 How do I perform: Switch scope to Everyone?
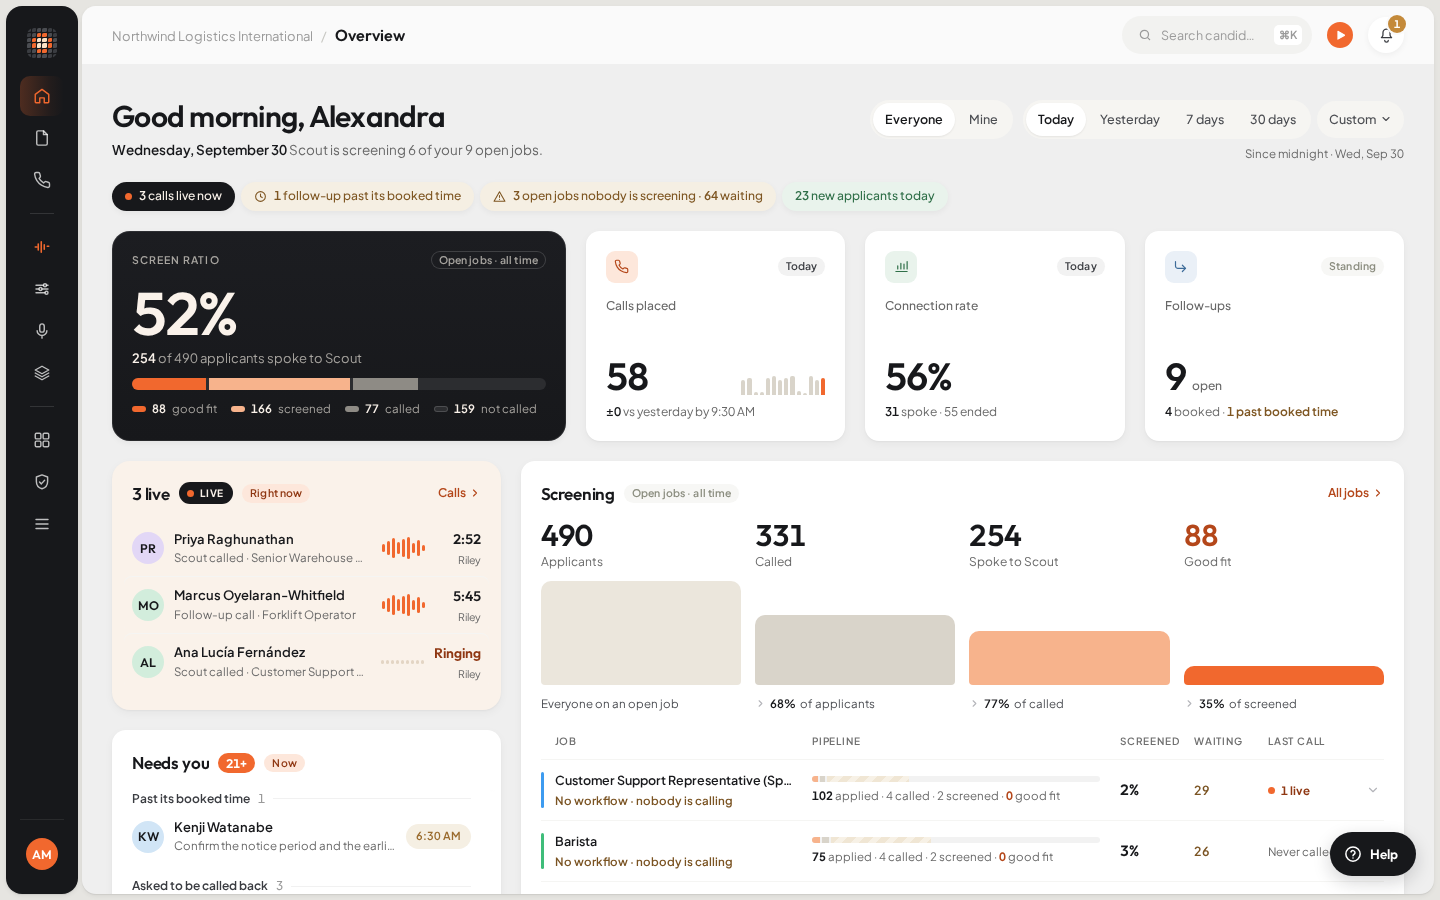click(x=914, y=120)
